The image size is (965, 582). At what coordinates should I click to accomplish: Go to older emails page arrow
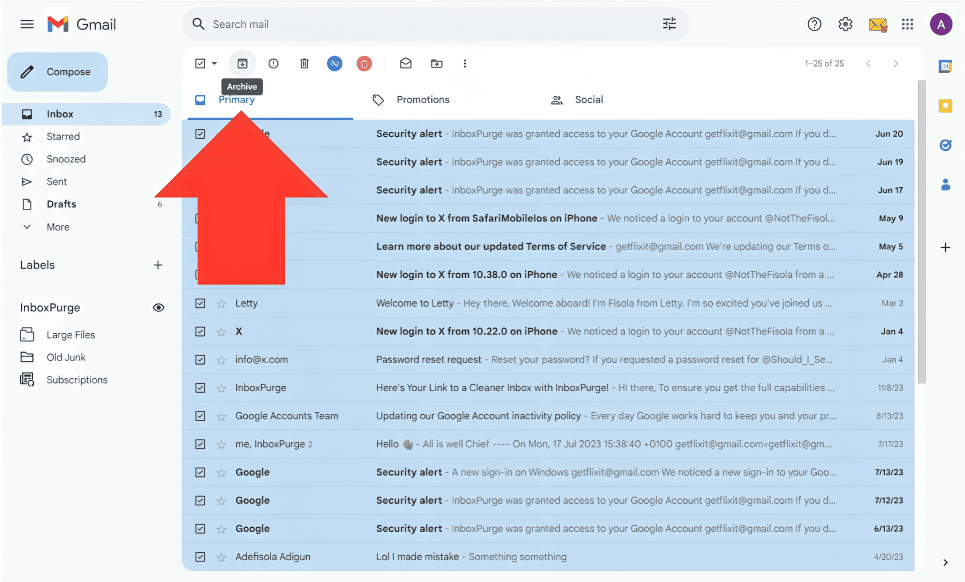coord(895,63)
